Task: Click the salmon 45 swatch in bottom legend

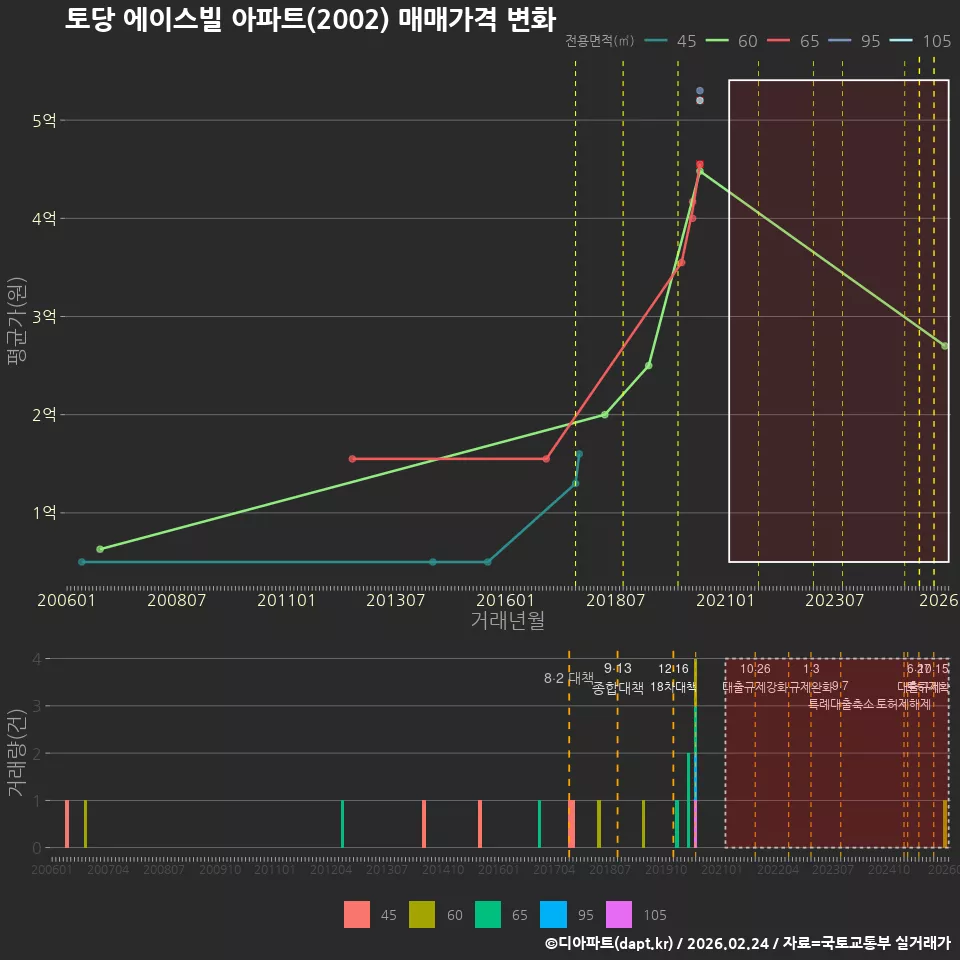Action: (x=356, y=915)
